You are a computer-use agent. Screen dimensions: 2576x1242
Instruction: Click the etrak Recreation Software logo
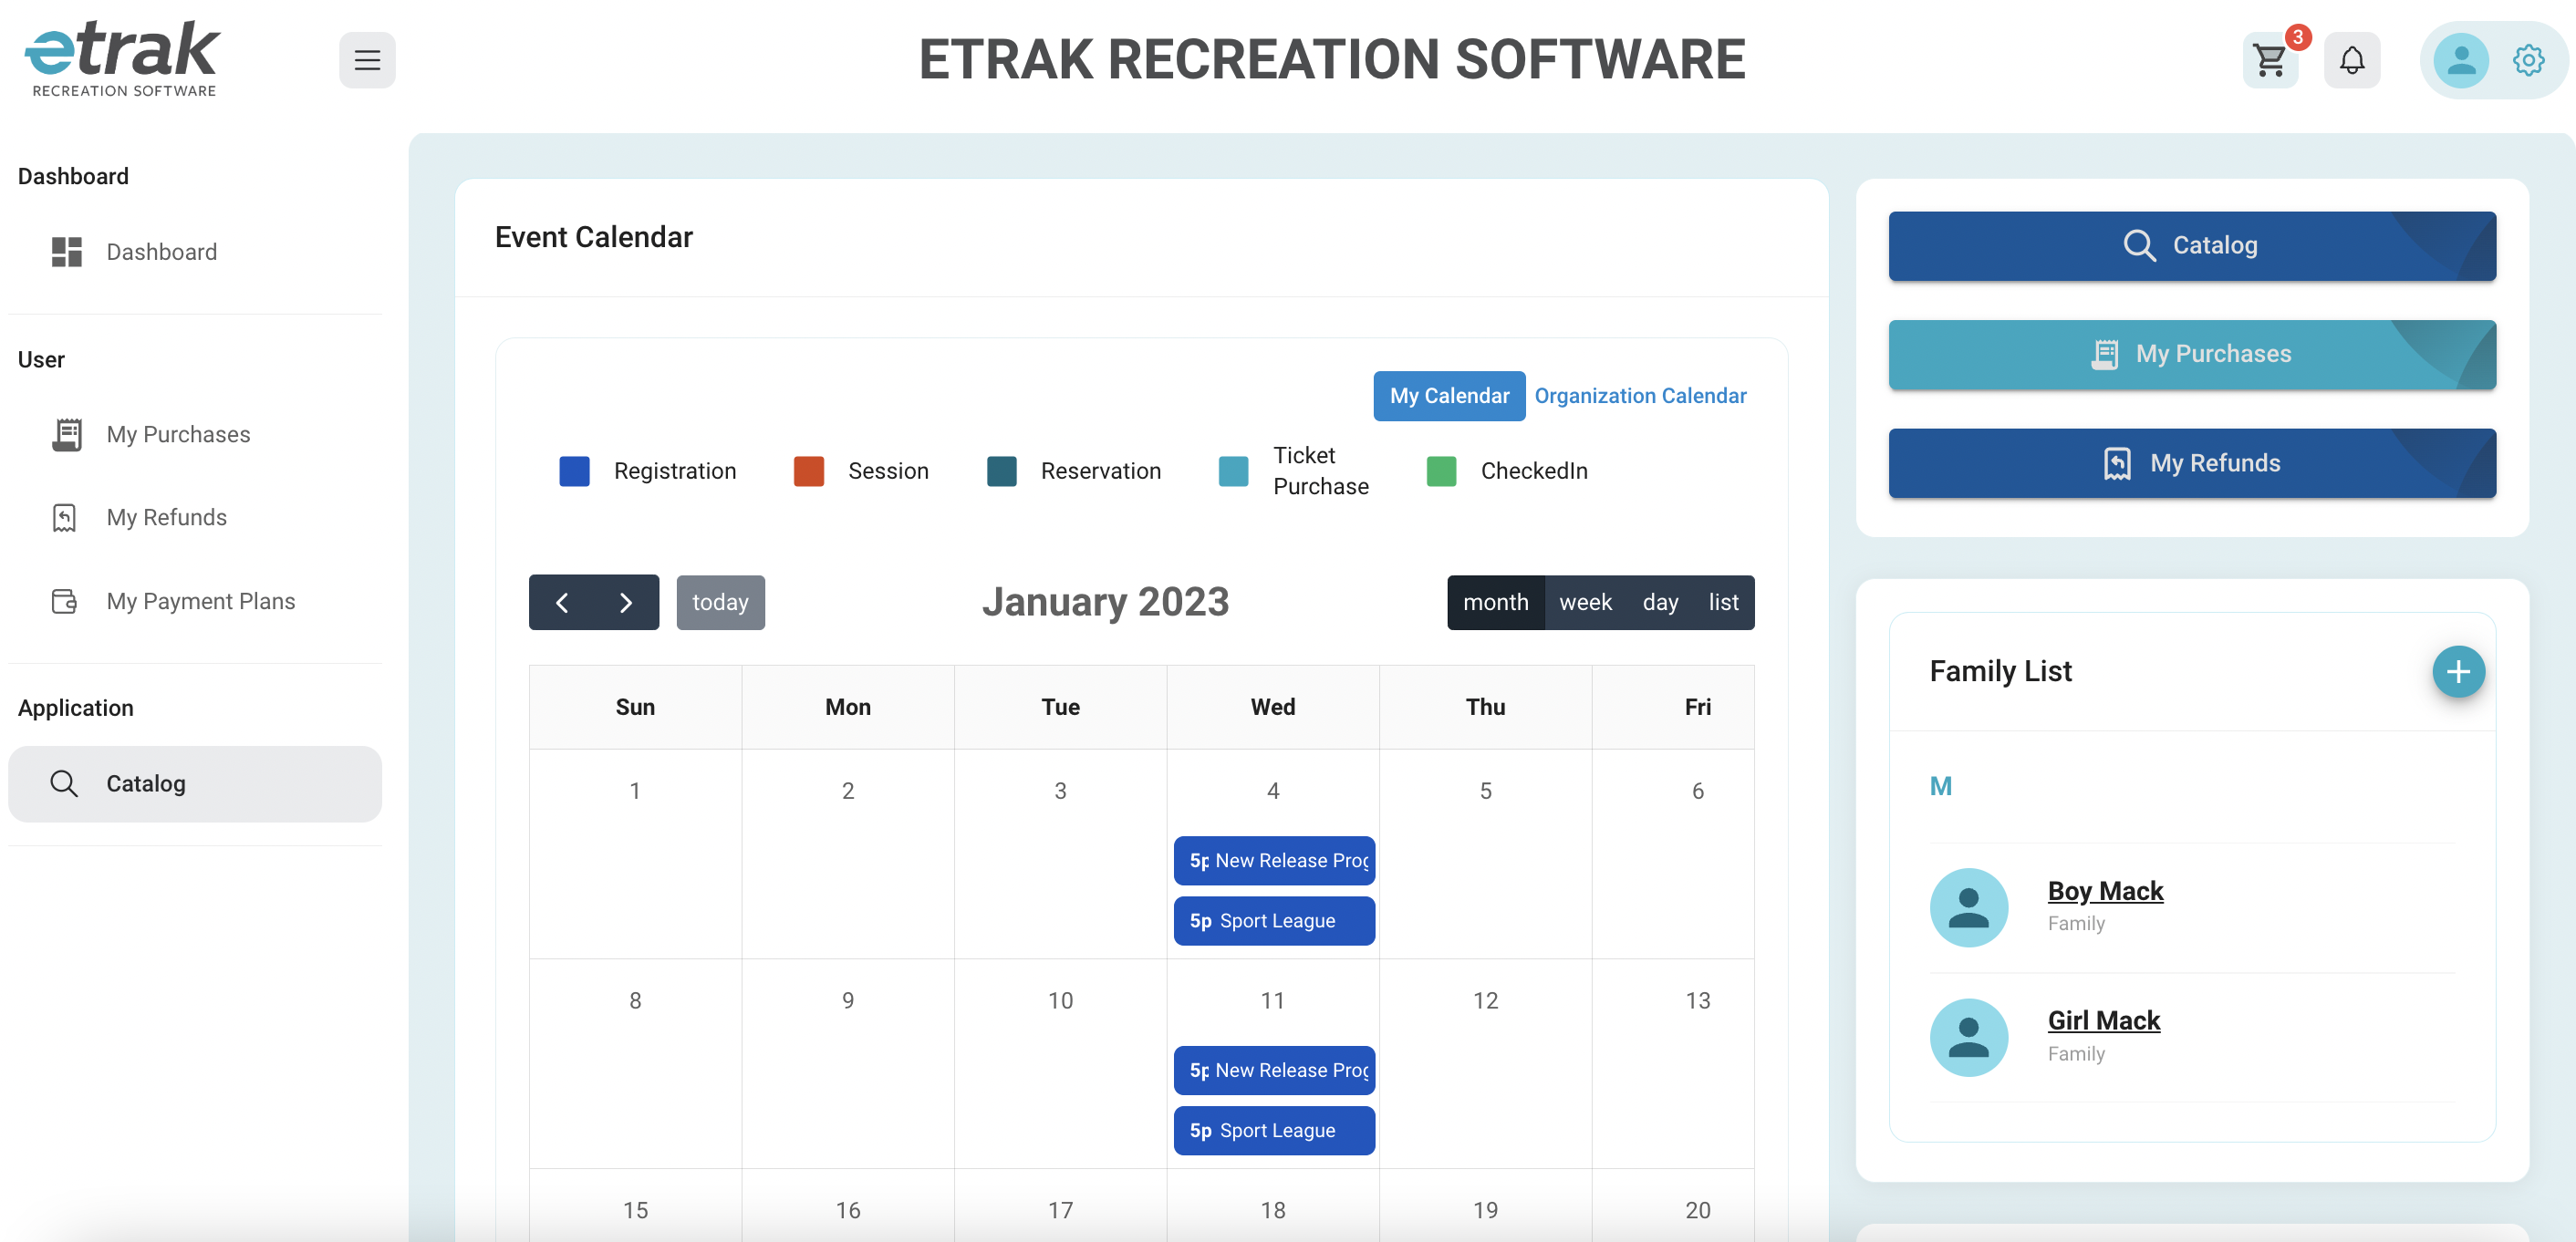tap(122, 59)
